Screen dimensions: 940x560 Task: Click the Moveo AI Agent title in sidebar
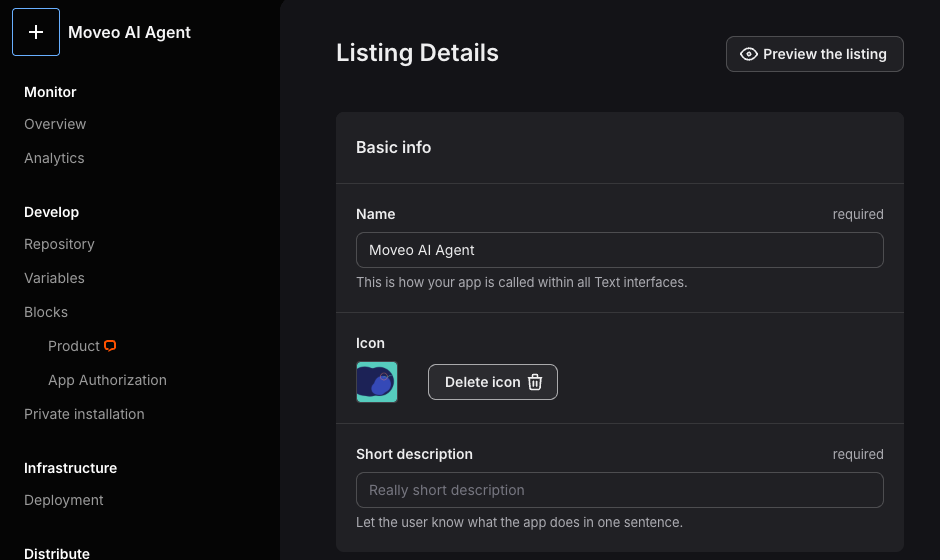coord(129,32)
